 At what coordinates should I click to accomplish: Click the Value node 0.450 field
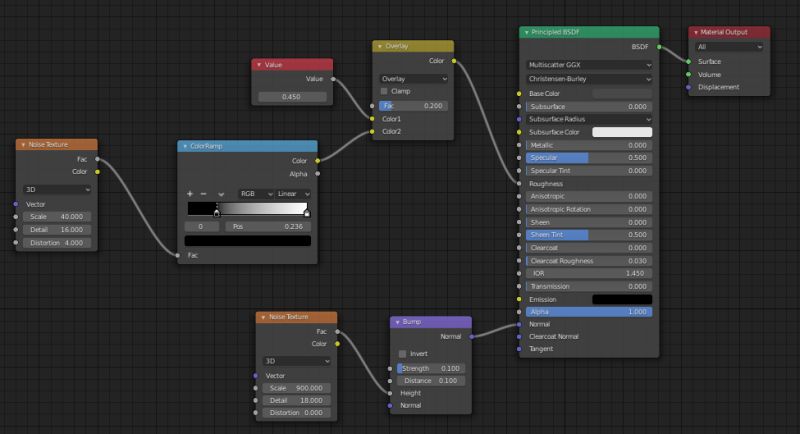[292, 96]
